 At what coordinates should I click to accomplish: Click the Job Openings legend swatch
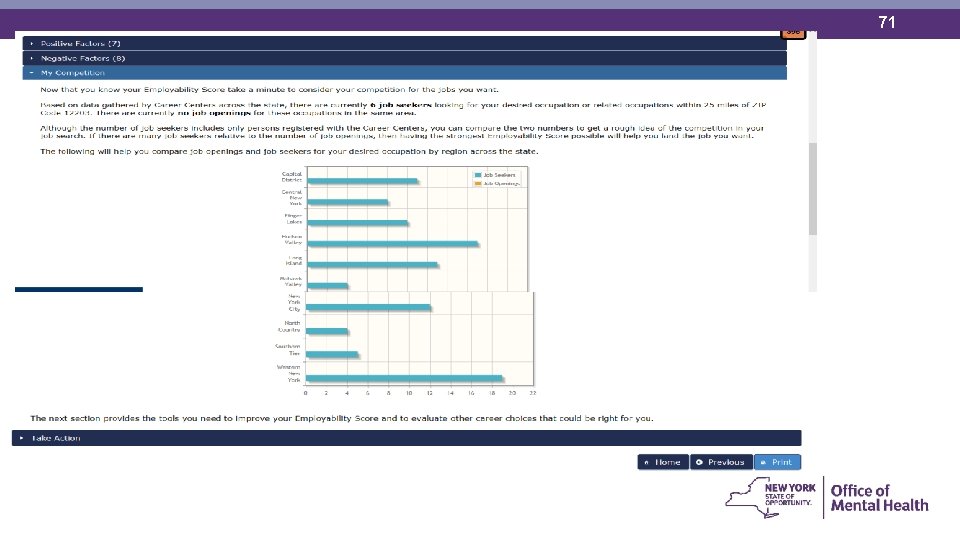(x=478, y=184)
